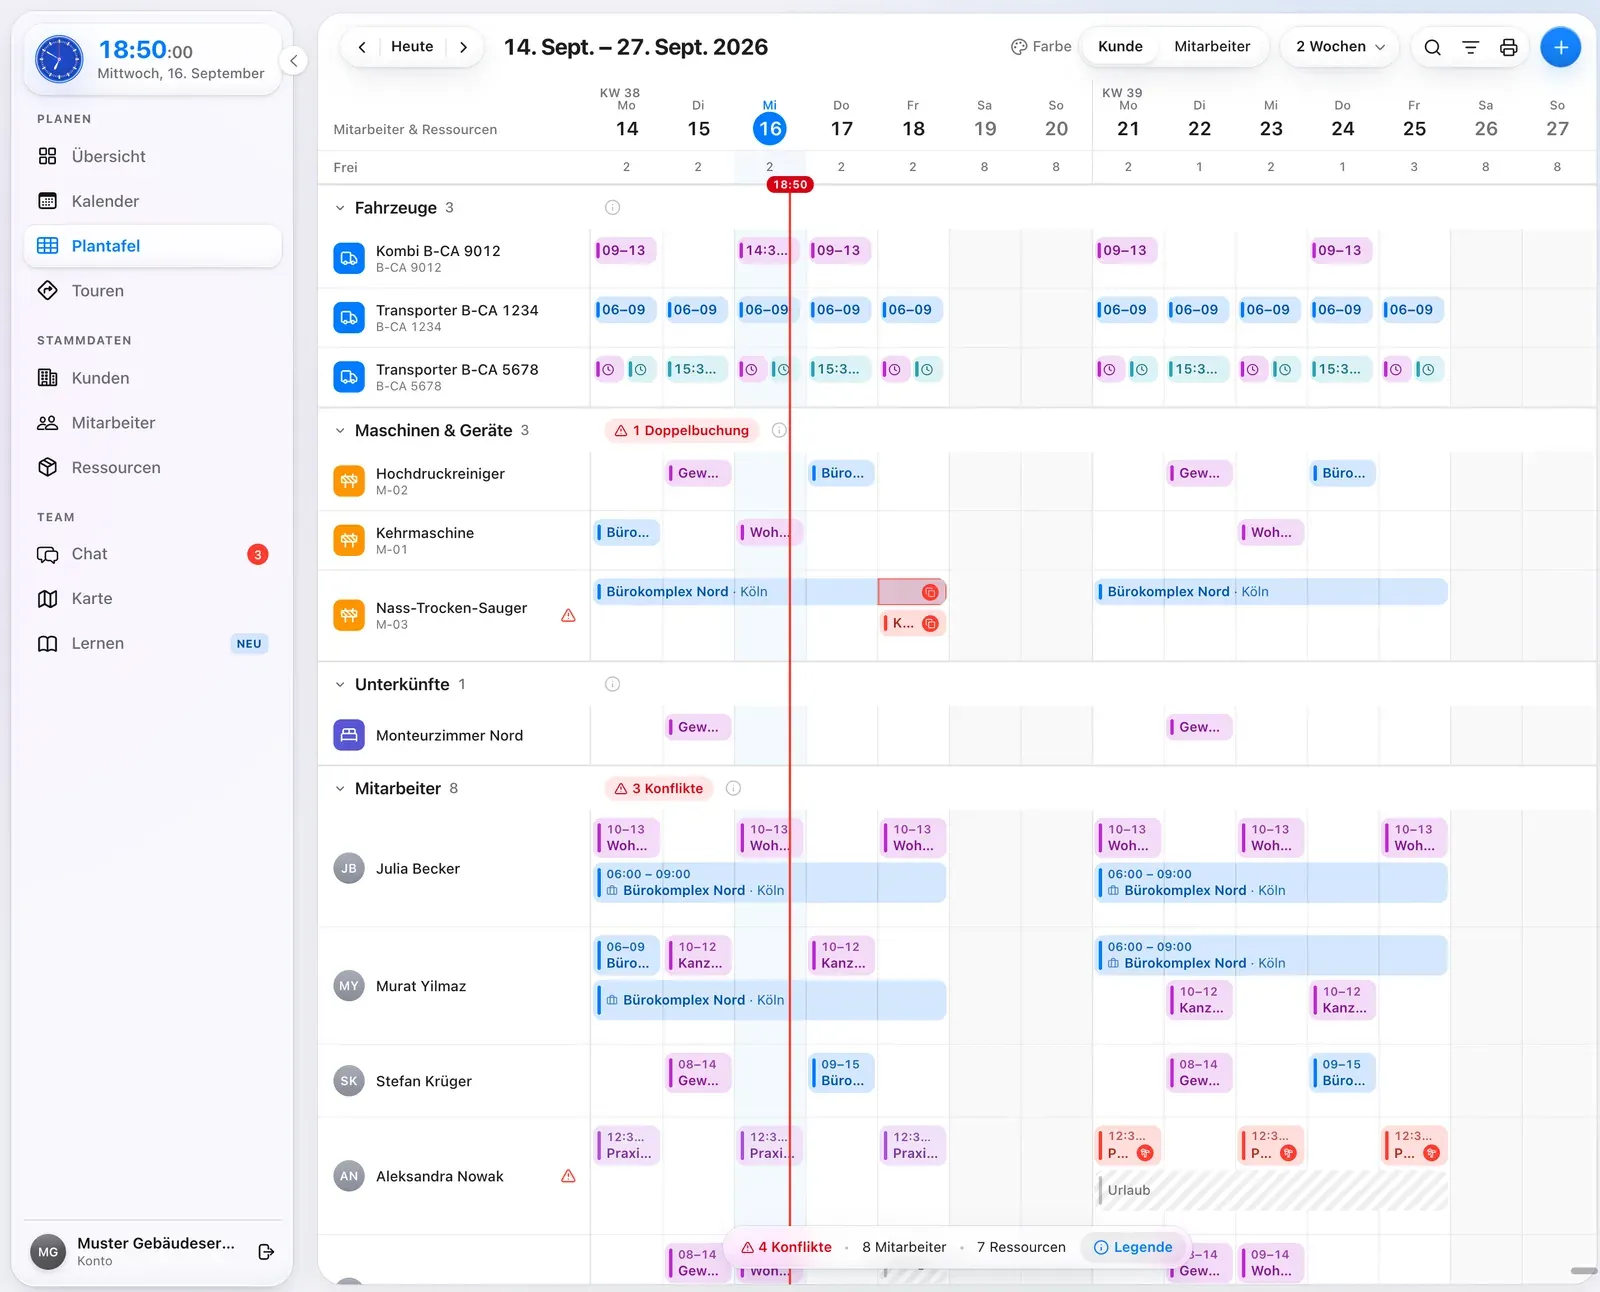Open Kalender in the sidebar

[x=153, y=201]
